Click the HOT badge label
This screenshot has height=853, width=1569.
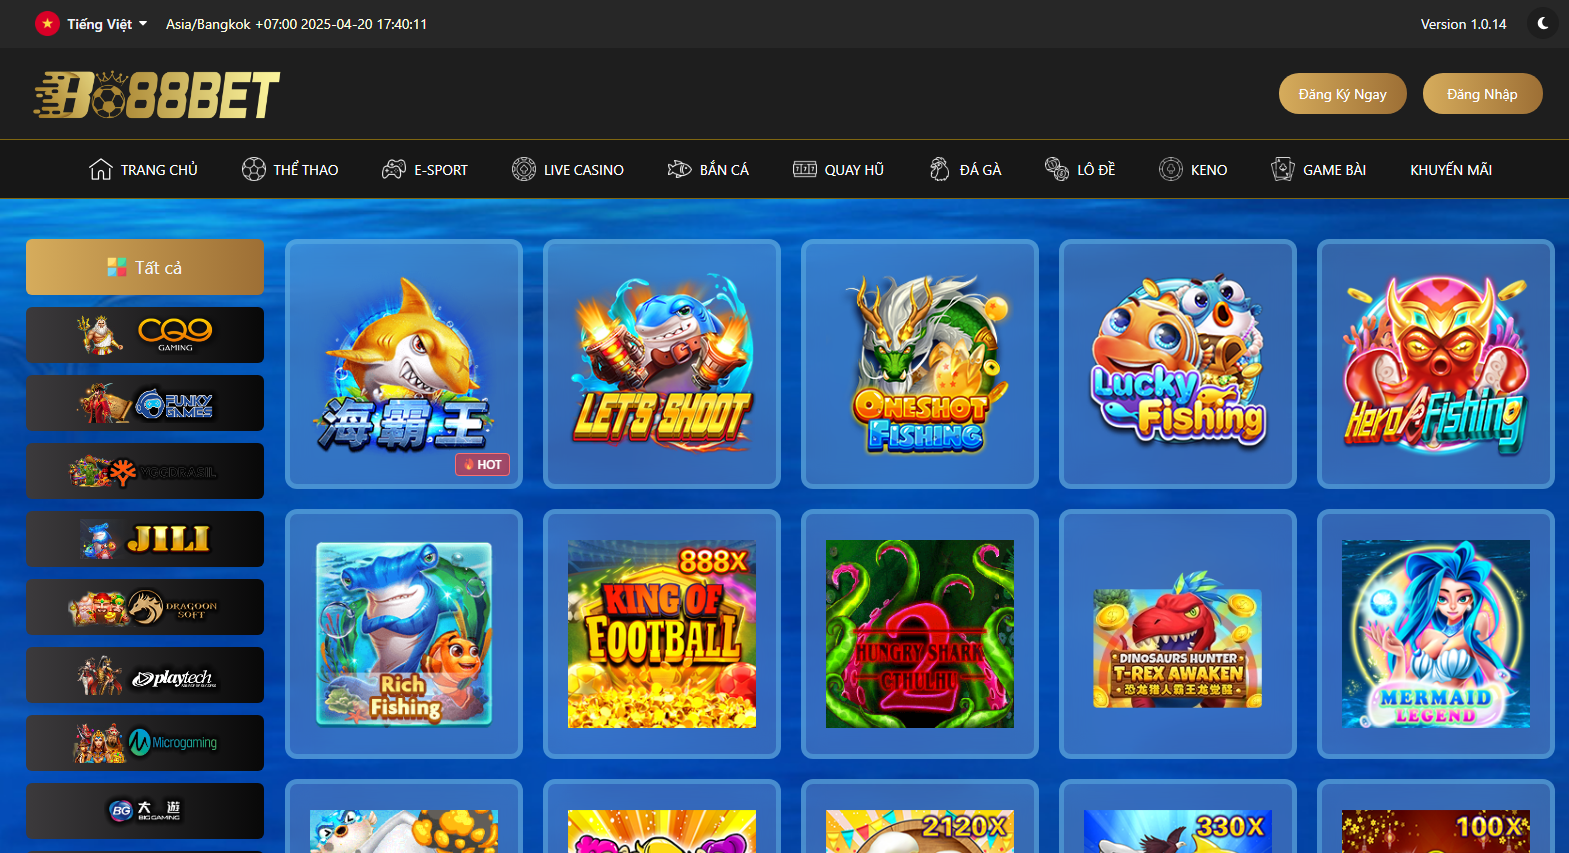coord(483,464)
